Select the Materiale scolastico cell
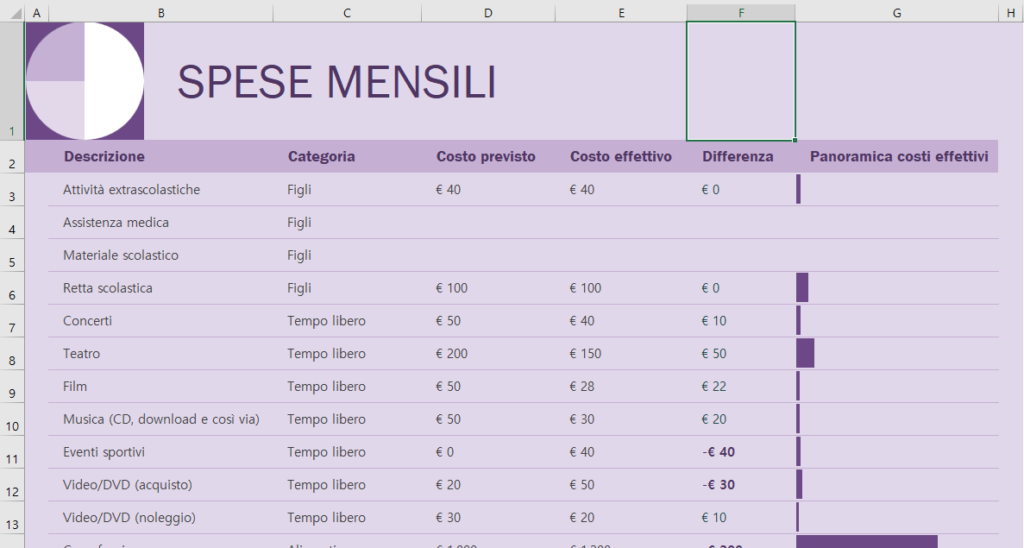Screen dimensions: 1024x548 [x=161, y=255]
